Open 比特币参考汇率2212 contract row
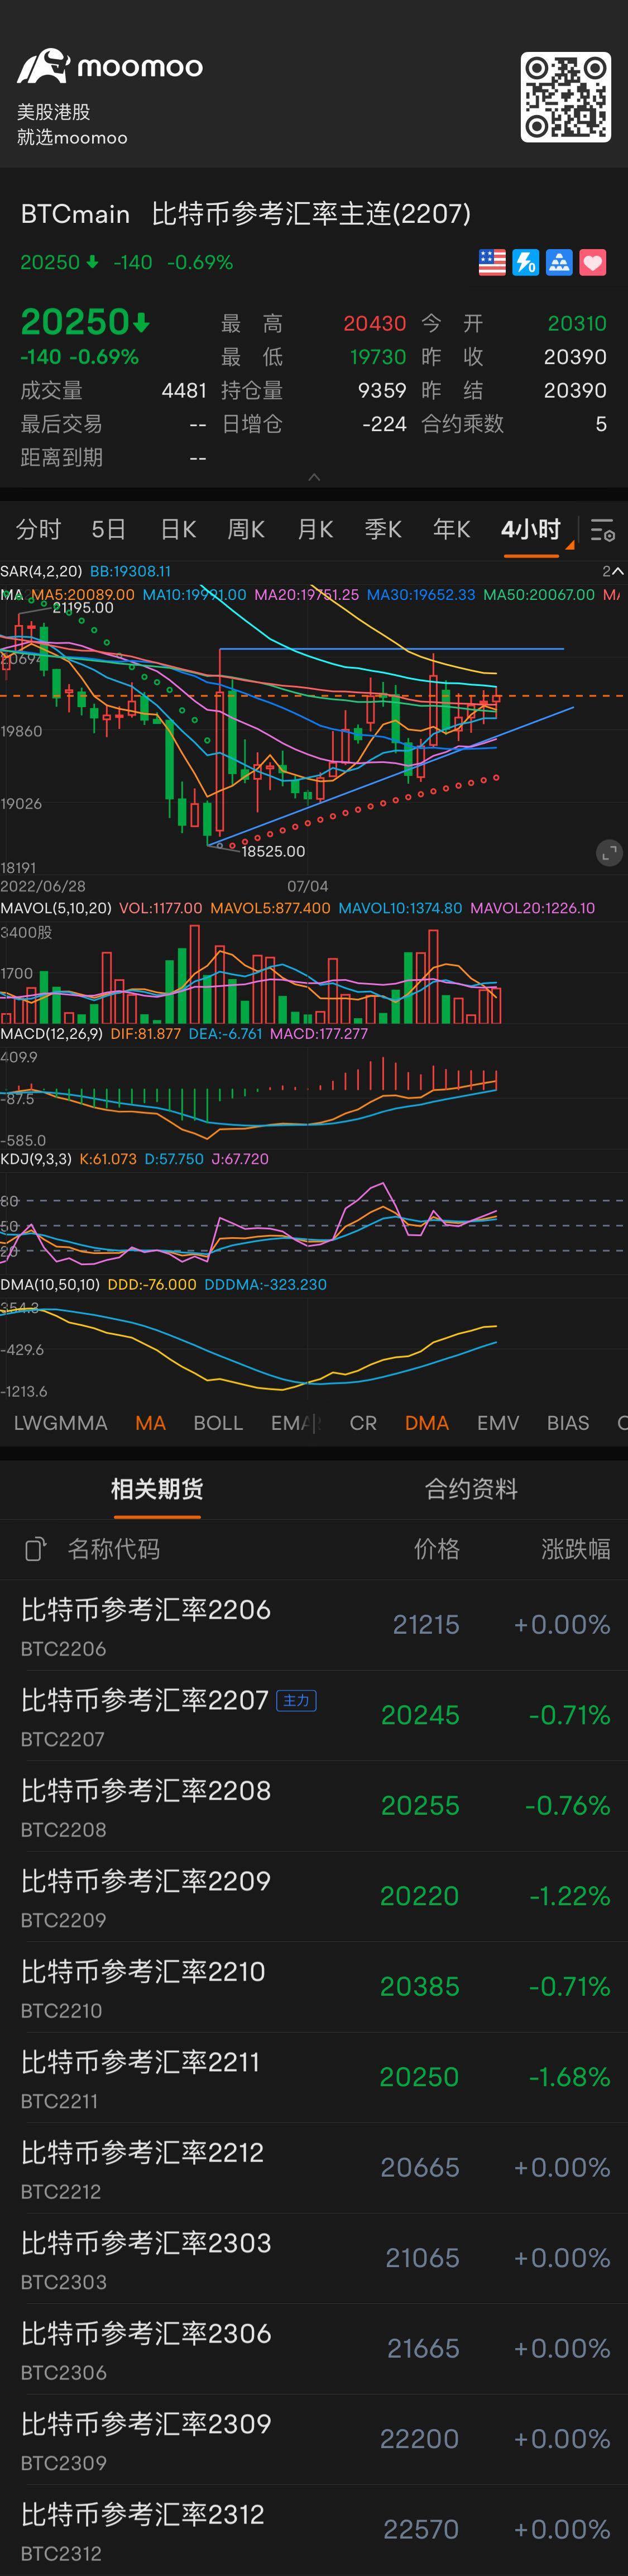Screen dimensions: 628x2576 314,2168
